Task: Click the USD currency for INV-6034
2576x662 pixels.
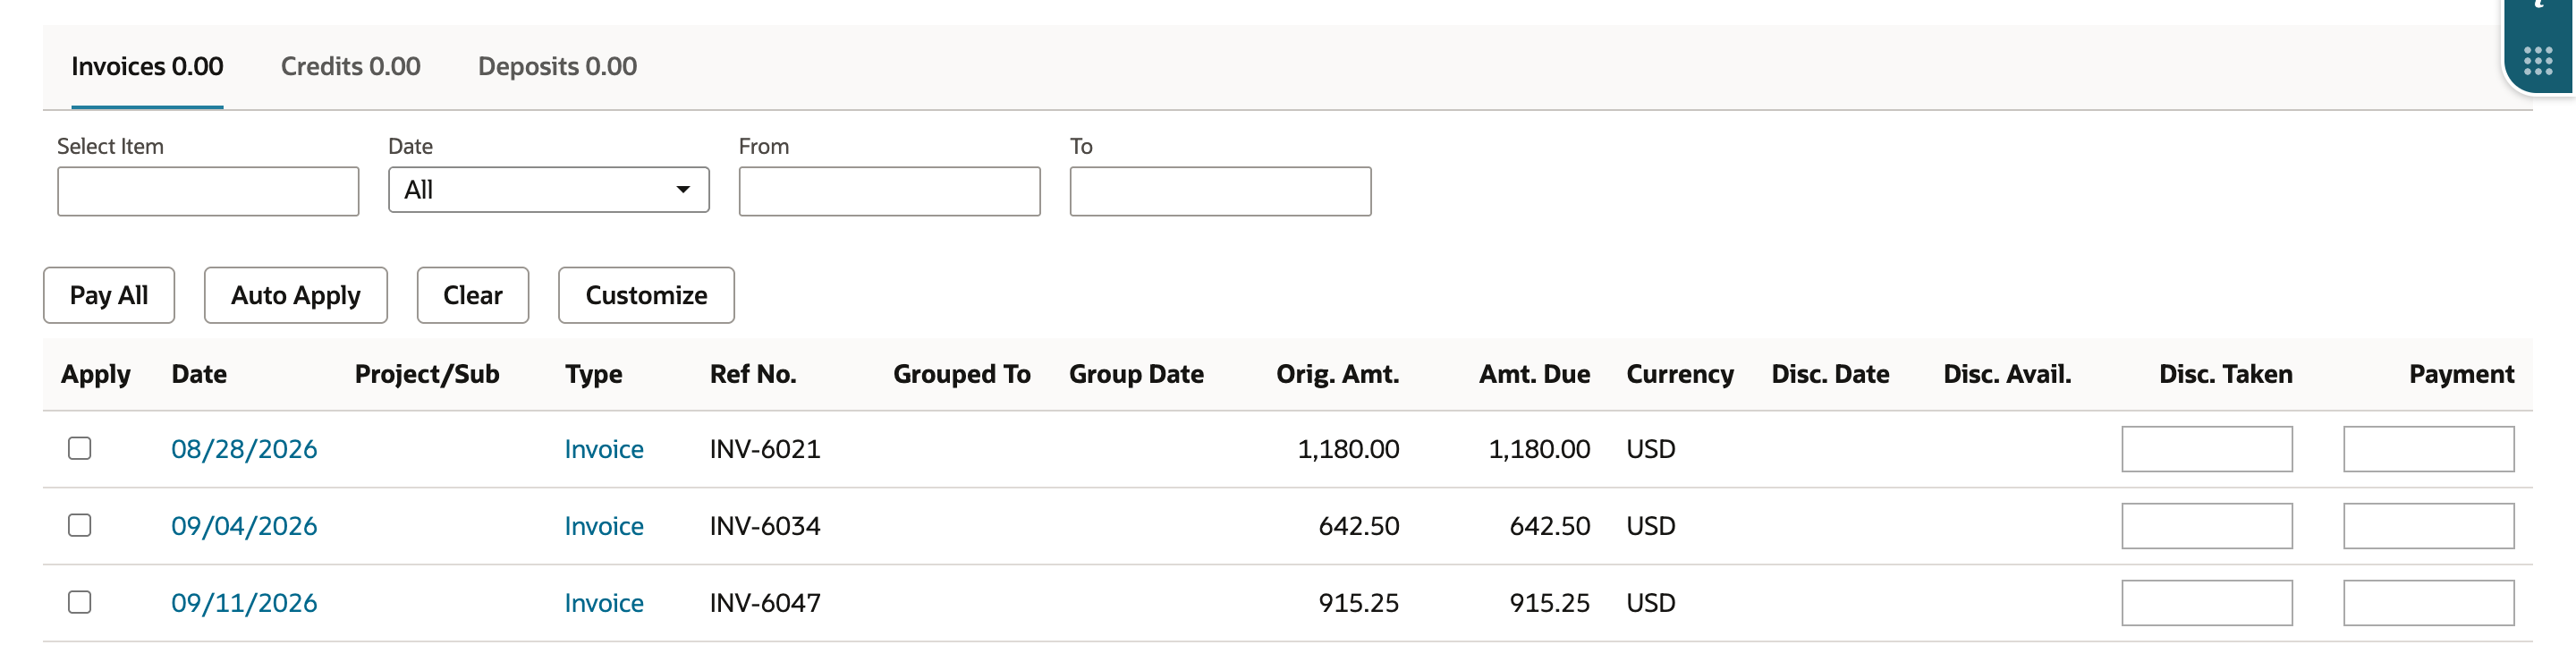Action: point(1651,526)
